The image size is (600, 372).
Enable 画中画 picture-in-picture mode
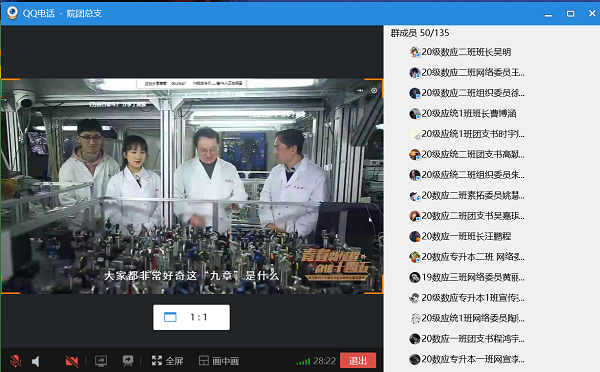pyautogui.click(x=219, y=361)
